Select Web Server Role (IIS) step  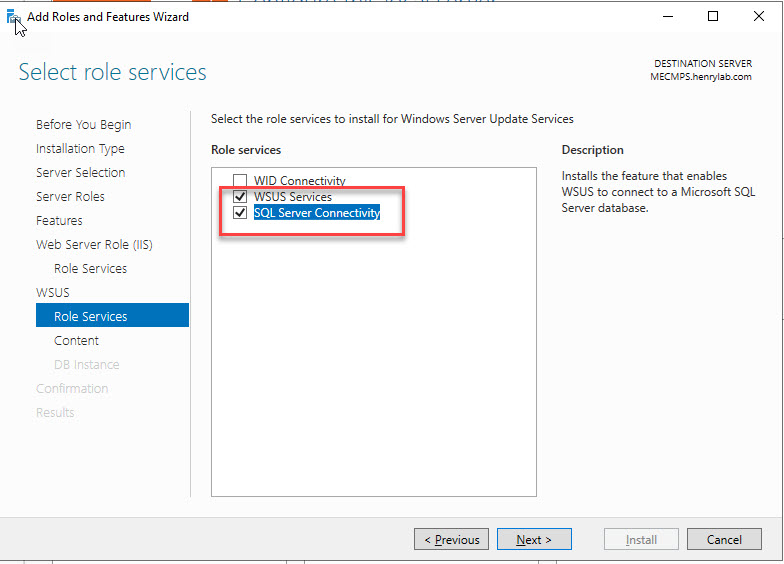[94, 245]
